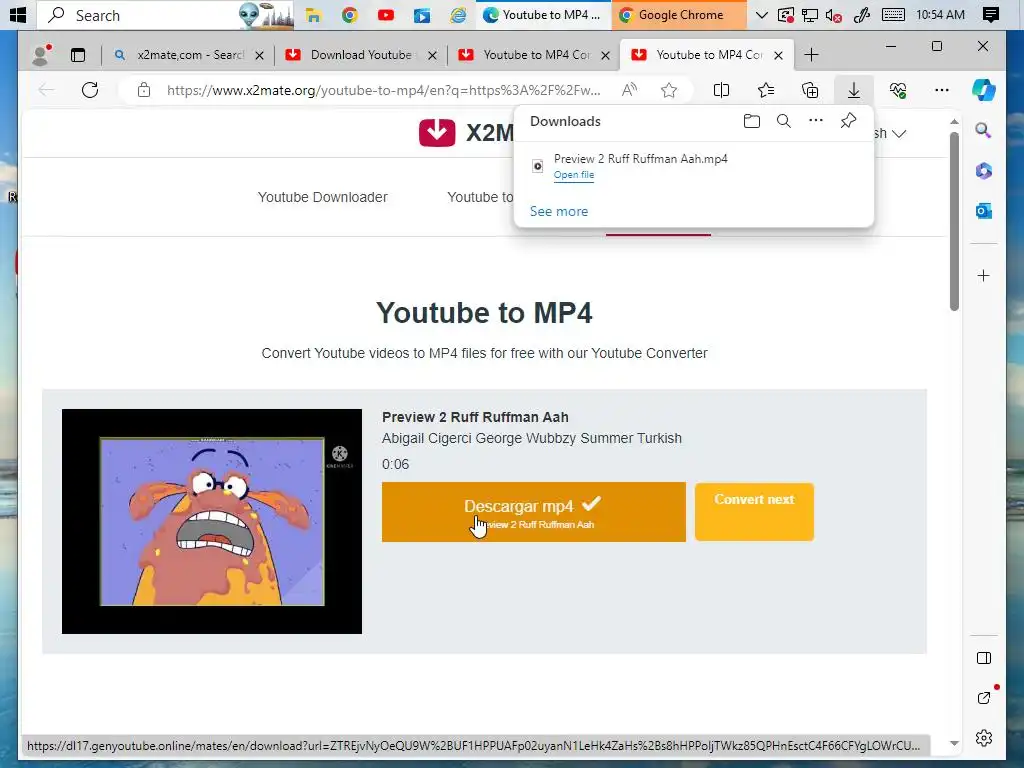This screenshot has width=1024, height=768.
Task: Open the sidebar external link icon
Action: 984,697
